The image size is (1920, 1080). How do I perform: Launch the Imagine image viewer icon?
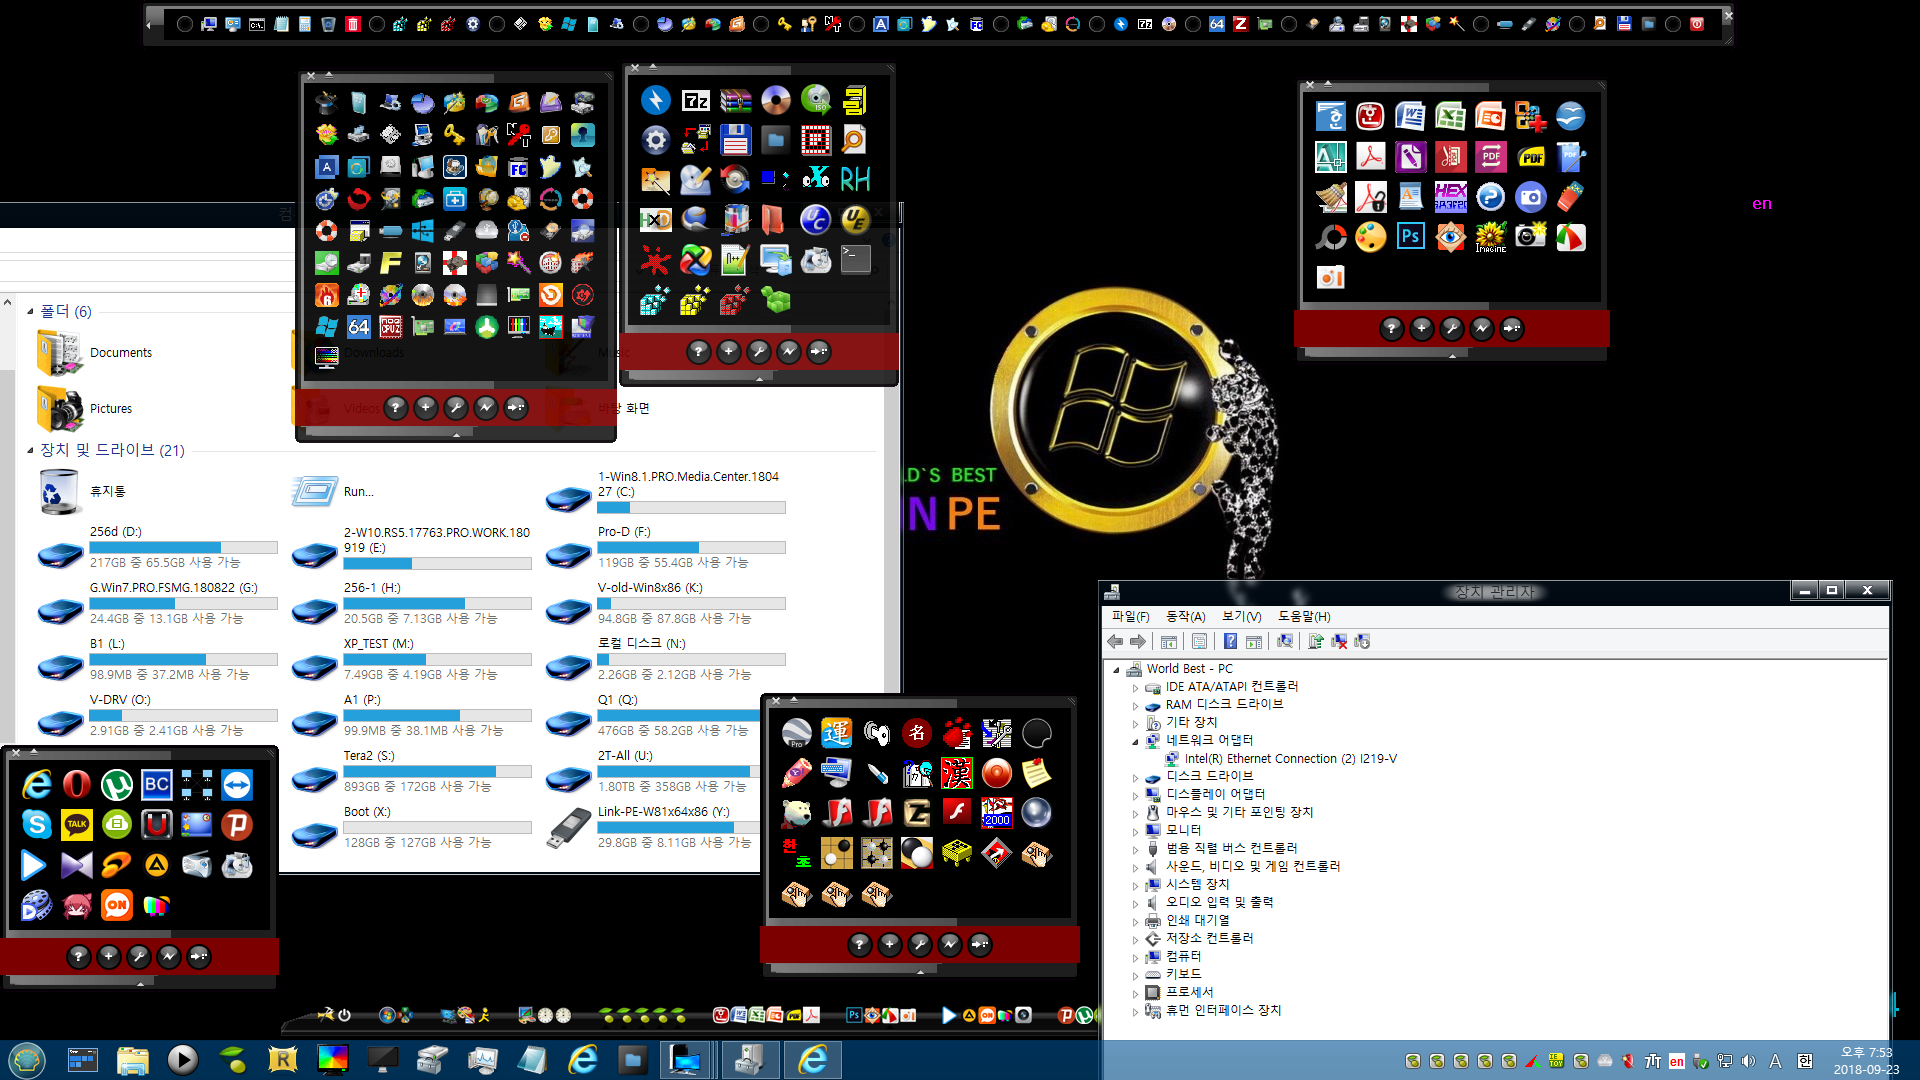1490,237
